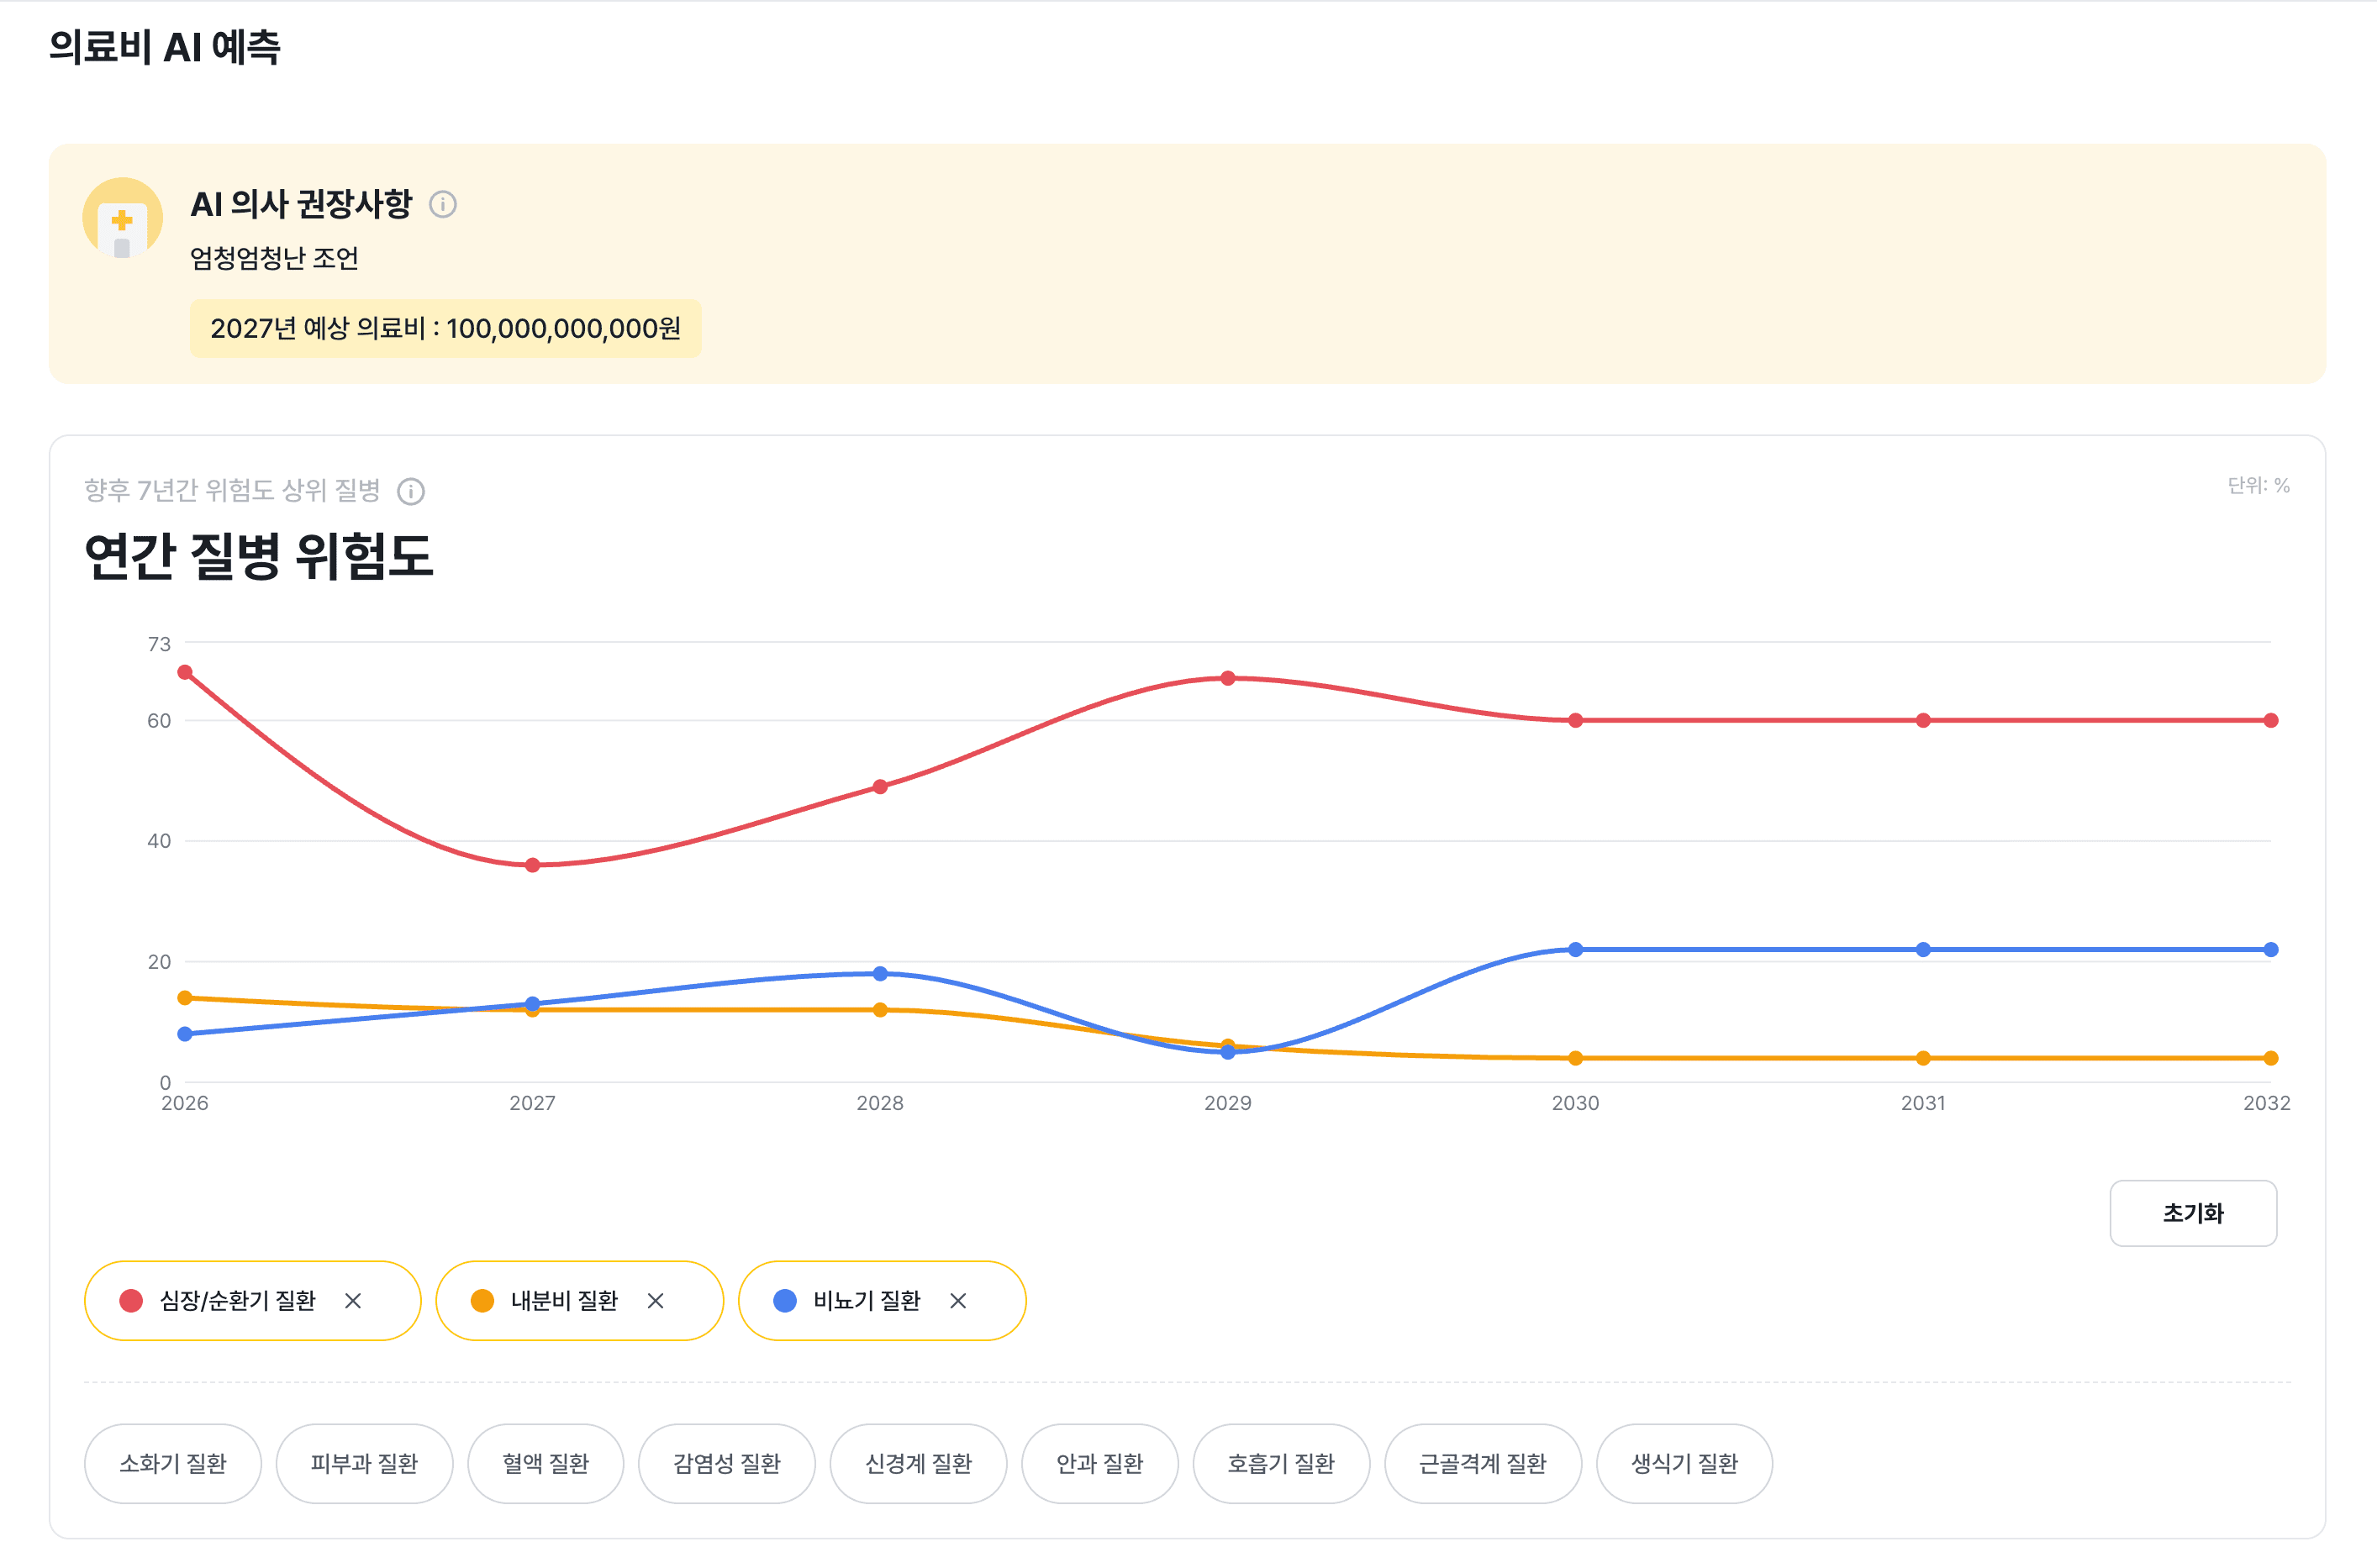Click red dot in 심장/순환기 질환 chip

click(131, 1300)
